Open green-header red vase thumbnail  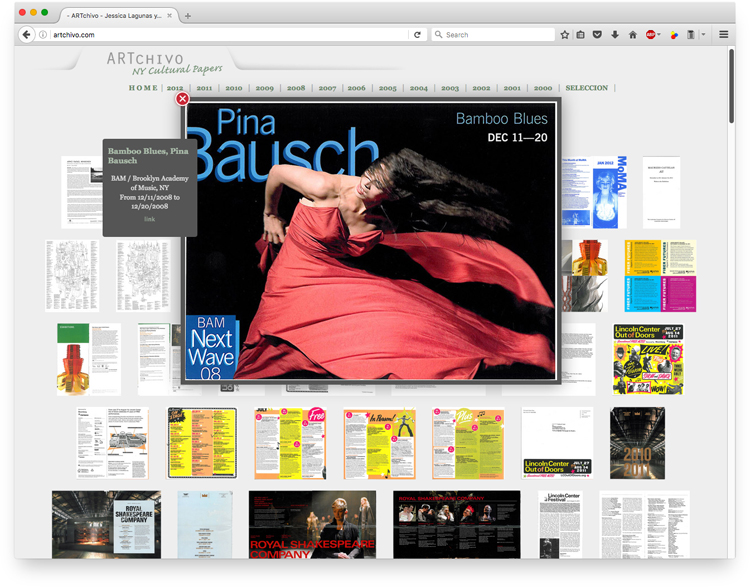pos(88,359)
